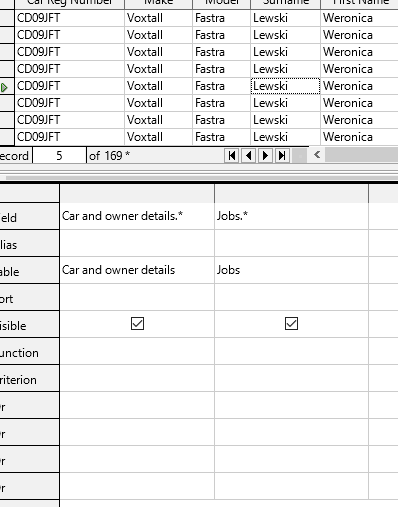Uncheck Visible for Car and owner details column

(x=137, y=324)
